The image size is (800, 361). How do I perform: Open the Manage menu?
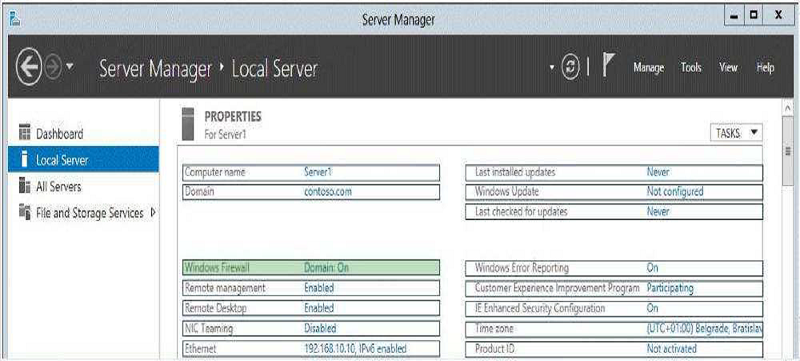coord(648,67)
